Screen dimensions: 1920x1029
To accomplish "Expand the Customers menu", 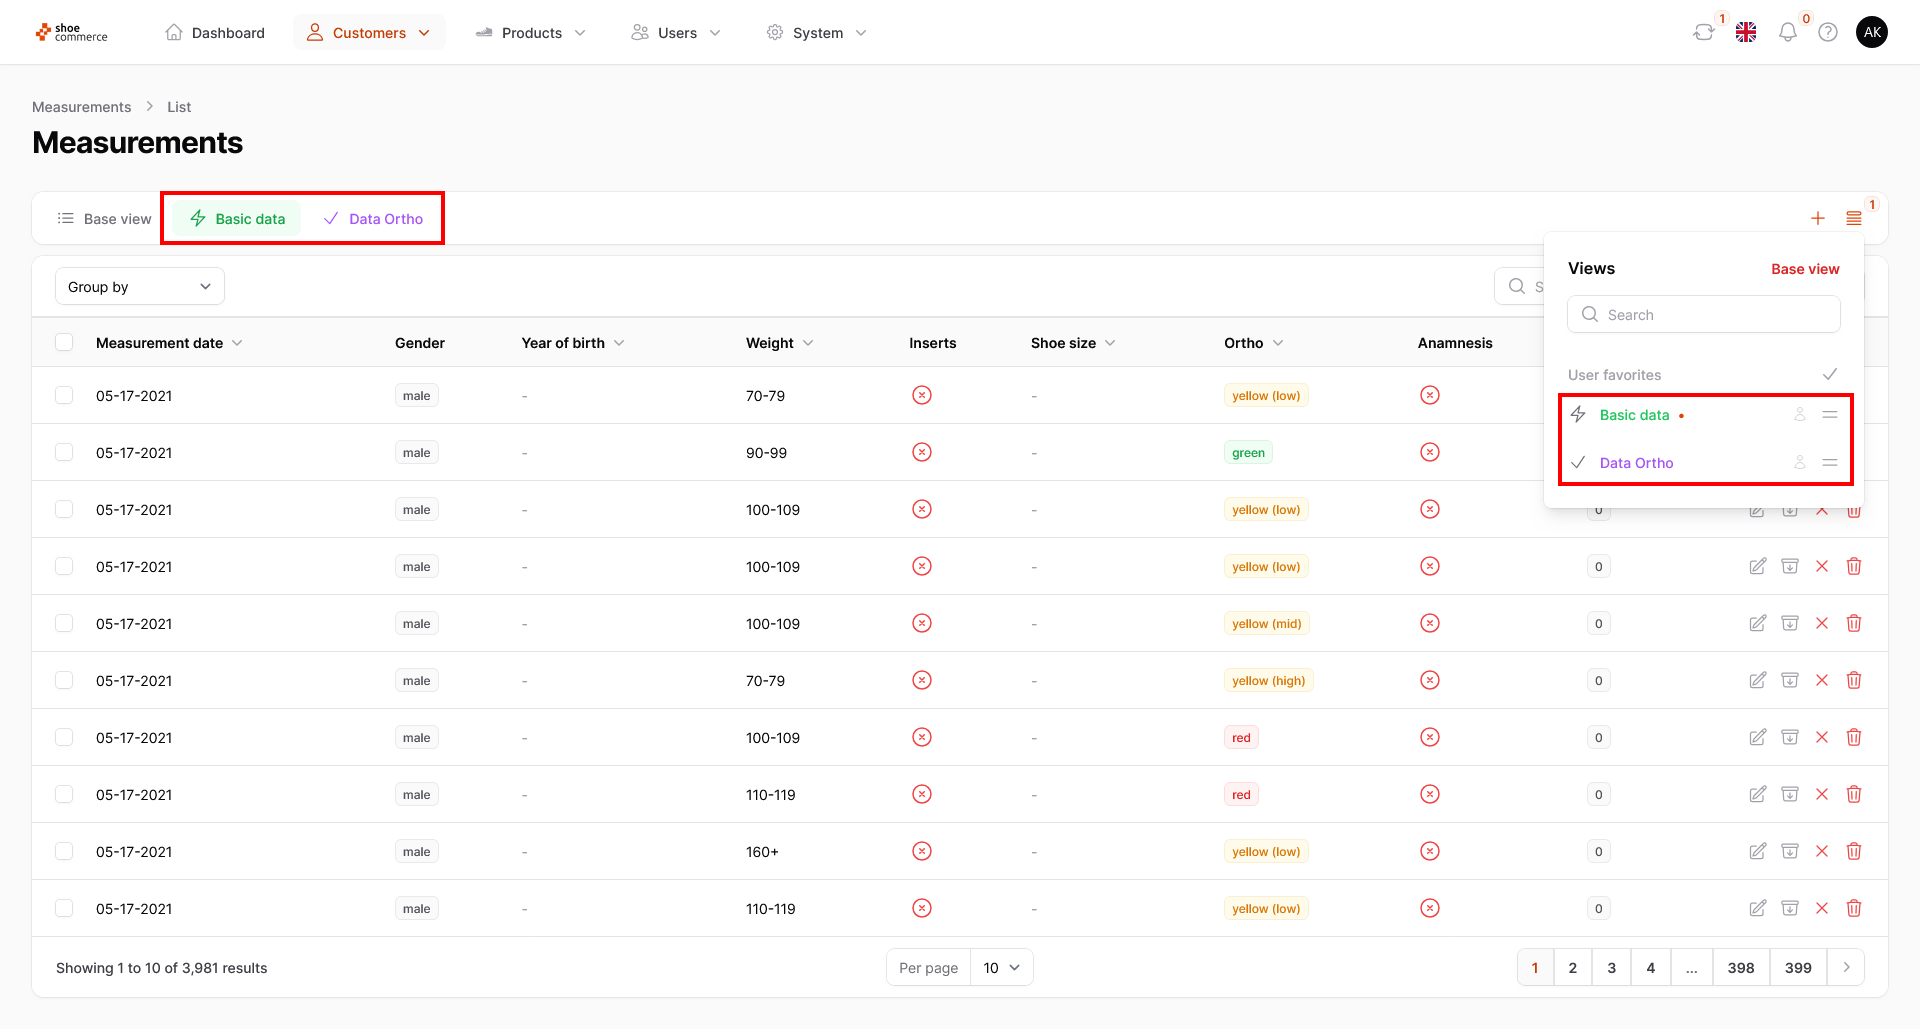I will pos(370,33).
